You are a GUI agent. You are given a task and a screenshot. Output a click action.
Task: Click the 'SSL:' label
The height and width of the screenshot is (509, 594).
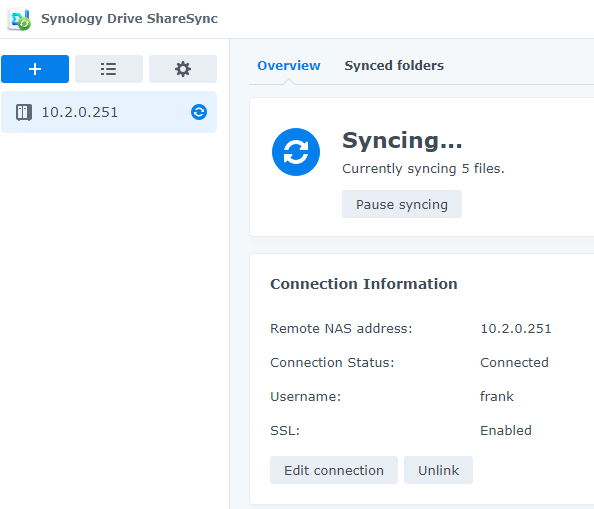(x=285, y=431)
